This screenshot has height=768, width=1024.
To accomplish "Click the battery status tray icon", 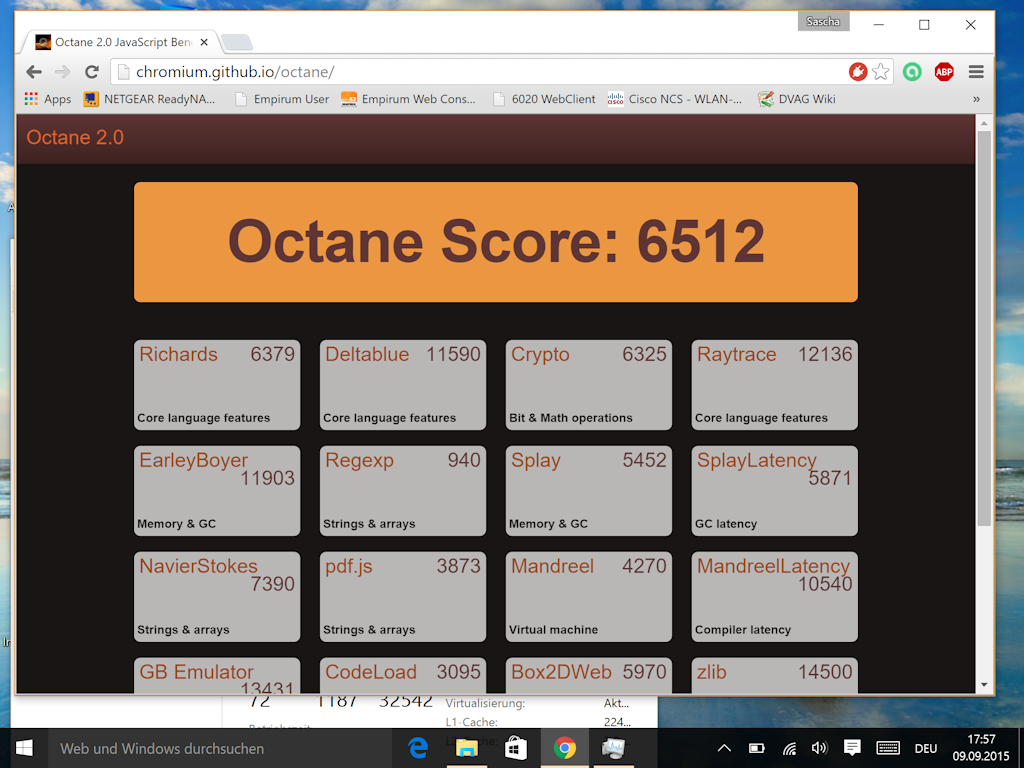I will pos(756,748).
